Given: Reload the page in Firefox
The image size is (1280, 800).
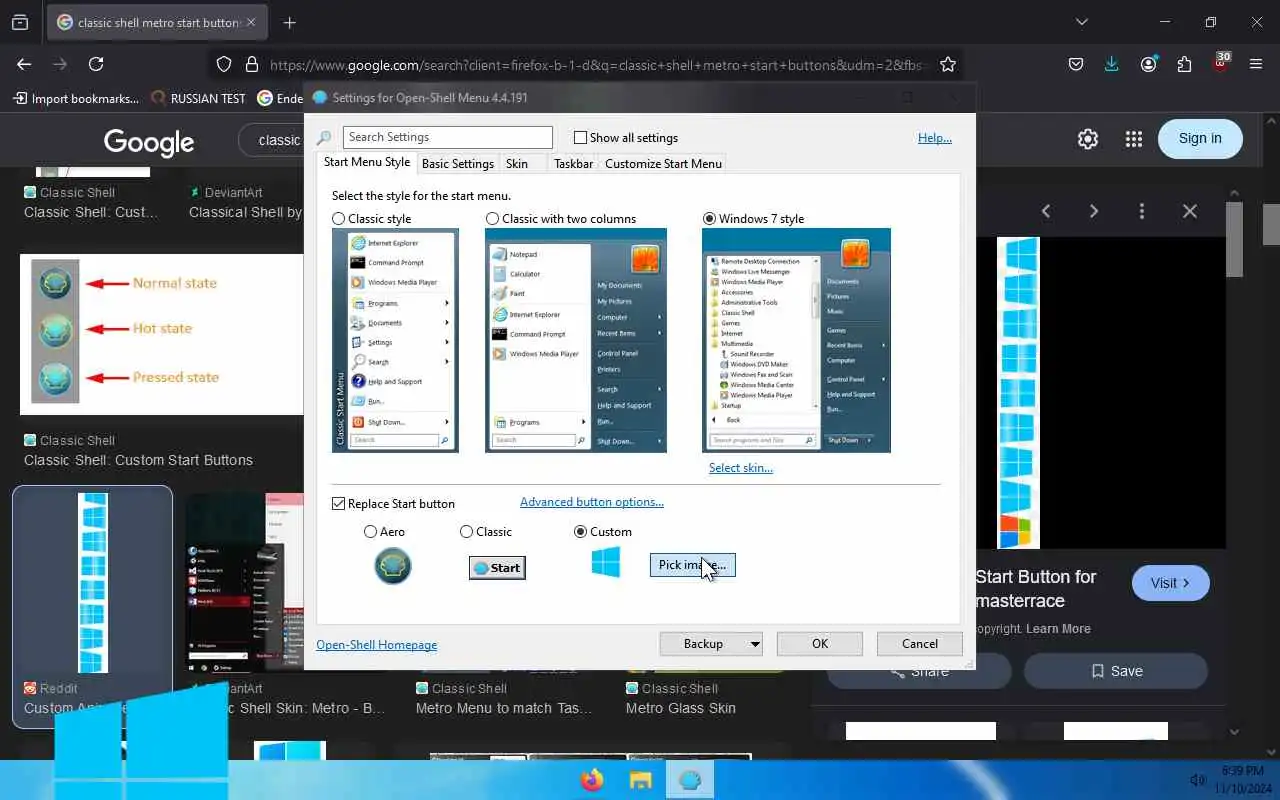Looking at the screenshot, I should pos(96,64).
